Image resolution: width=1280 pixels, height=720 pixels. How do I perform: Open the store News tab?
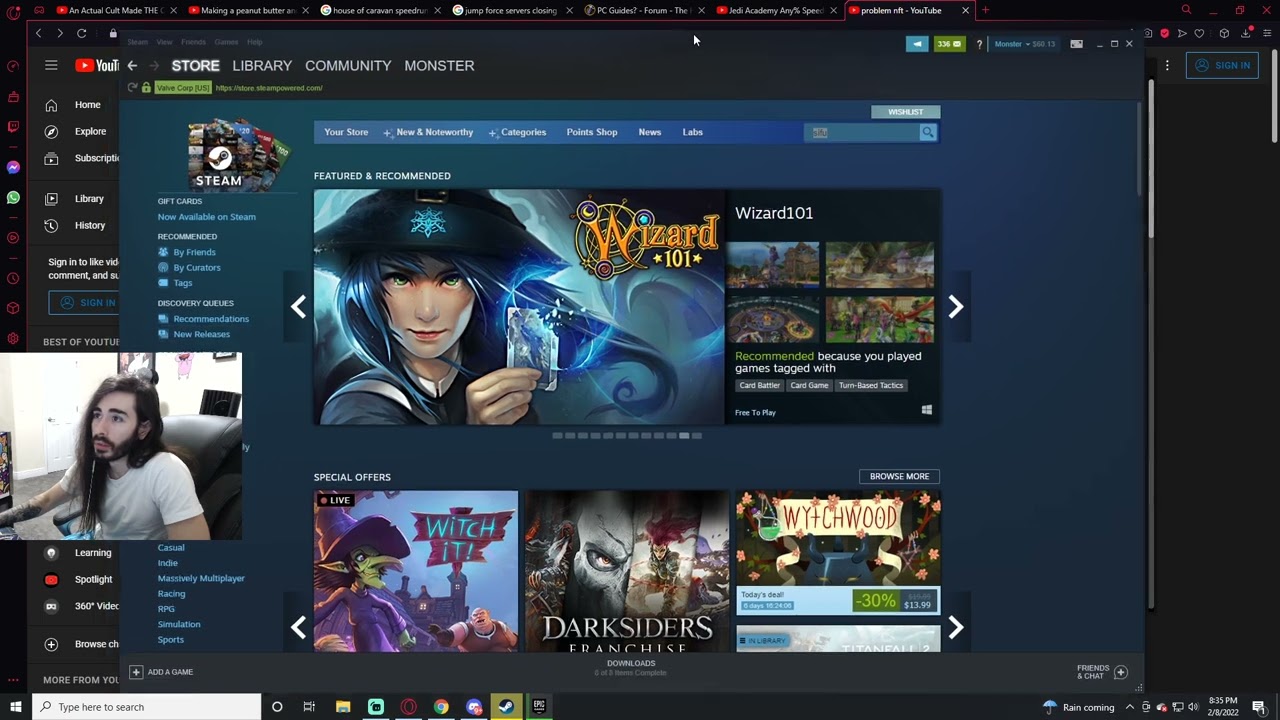click(650, 132)
